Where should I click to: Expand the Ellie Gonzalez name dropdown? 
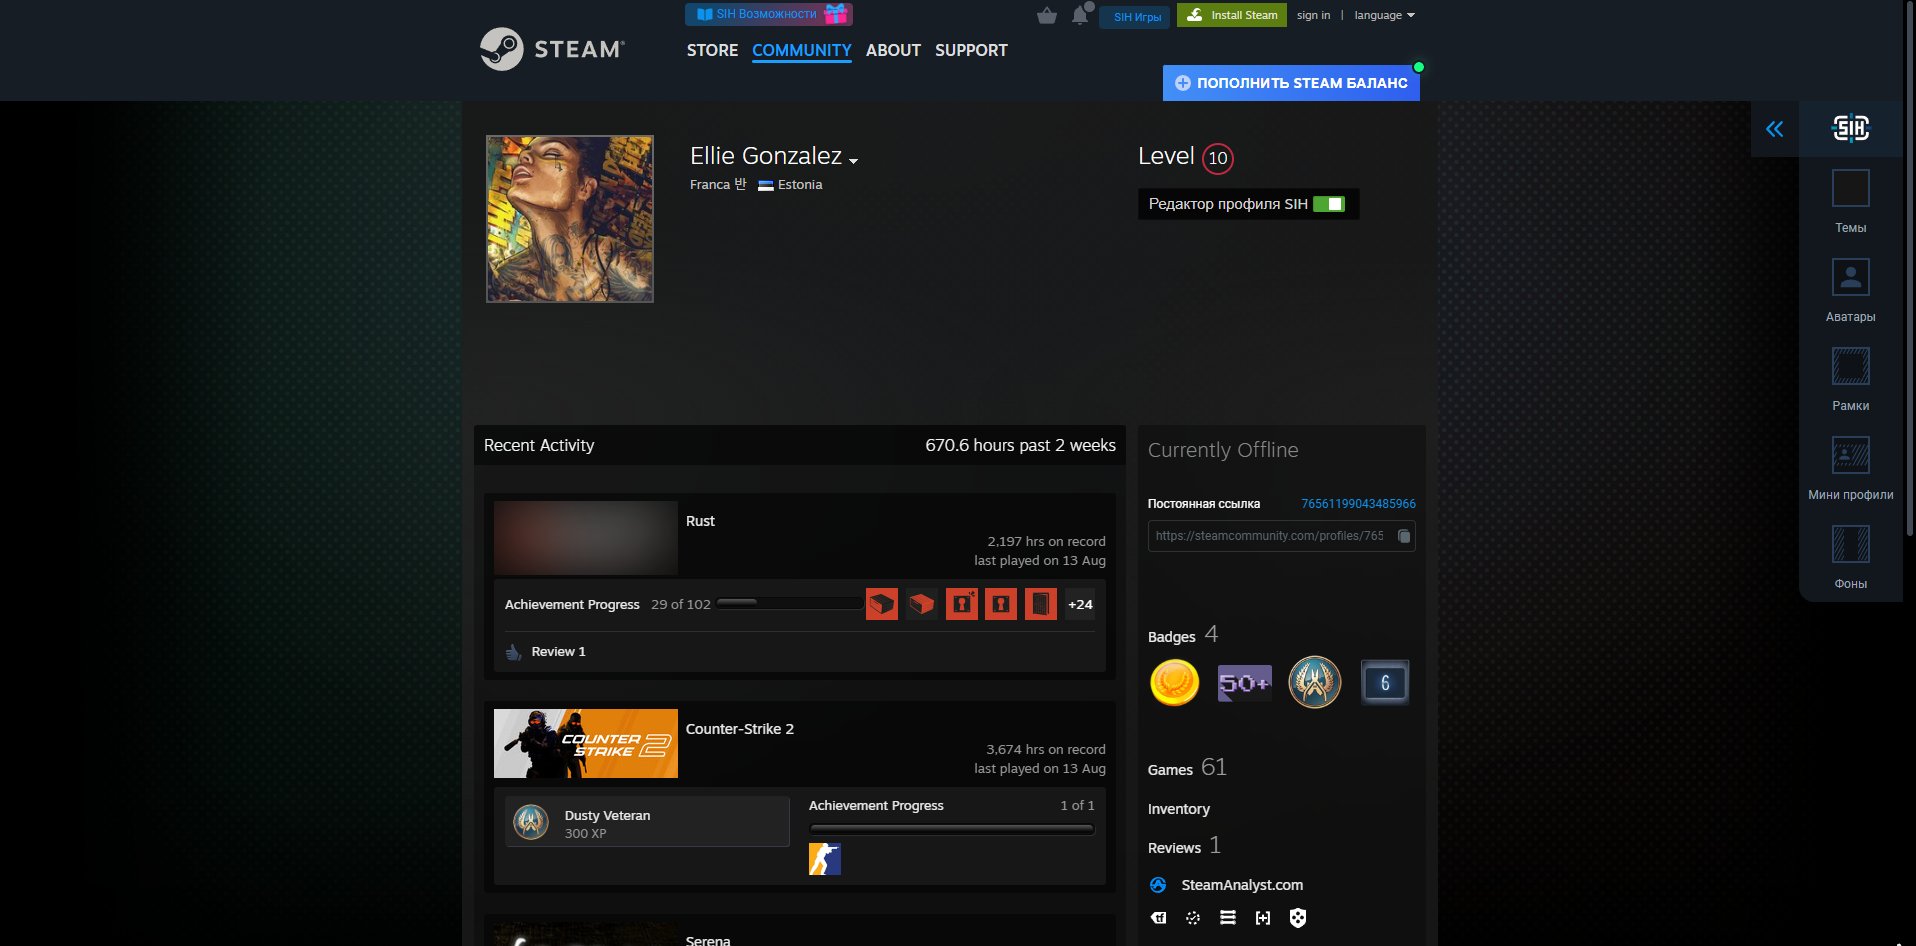[x=853, y=160]
